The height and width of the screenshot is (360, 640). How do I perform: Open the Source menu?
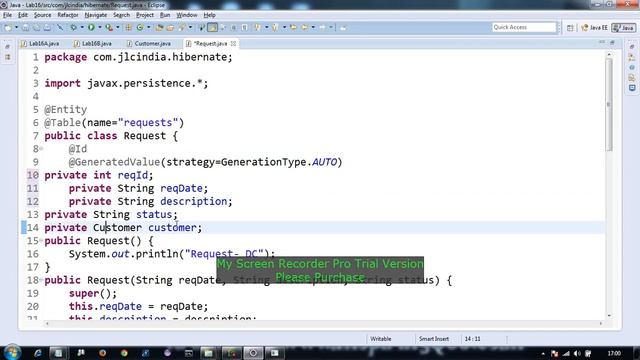pos(42,15)
